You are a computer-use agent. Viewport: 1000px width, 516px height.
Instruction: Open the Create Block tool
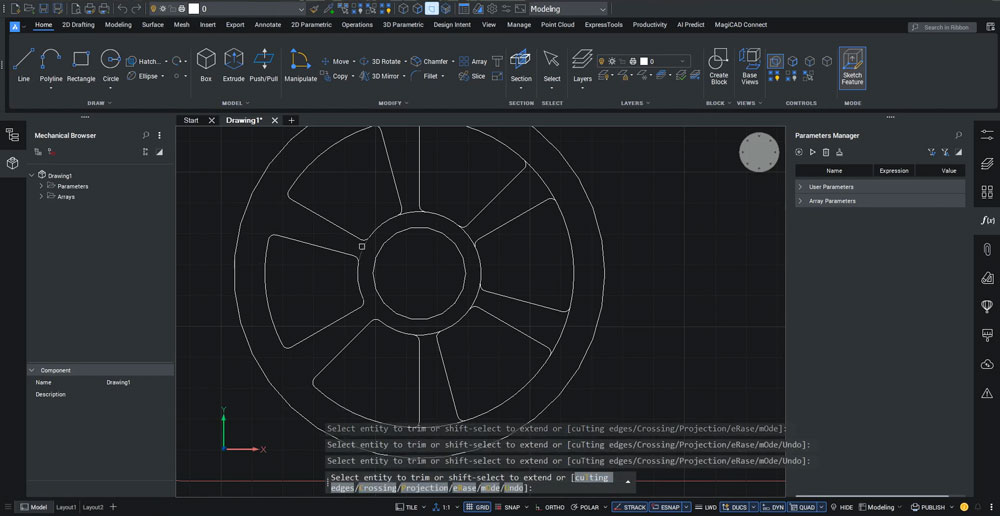click(x=718, y=65)
